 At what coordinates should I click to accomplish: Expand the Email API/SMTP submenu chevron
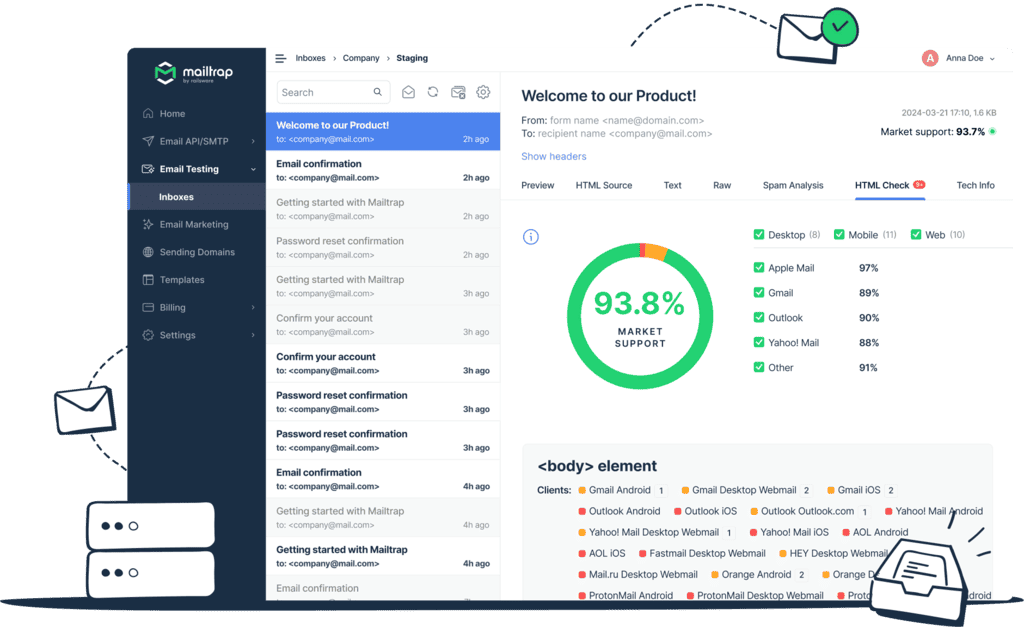tap(253, 141)
